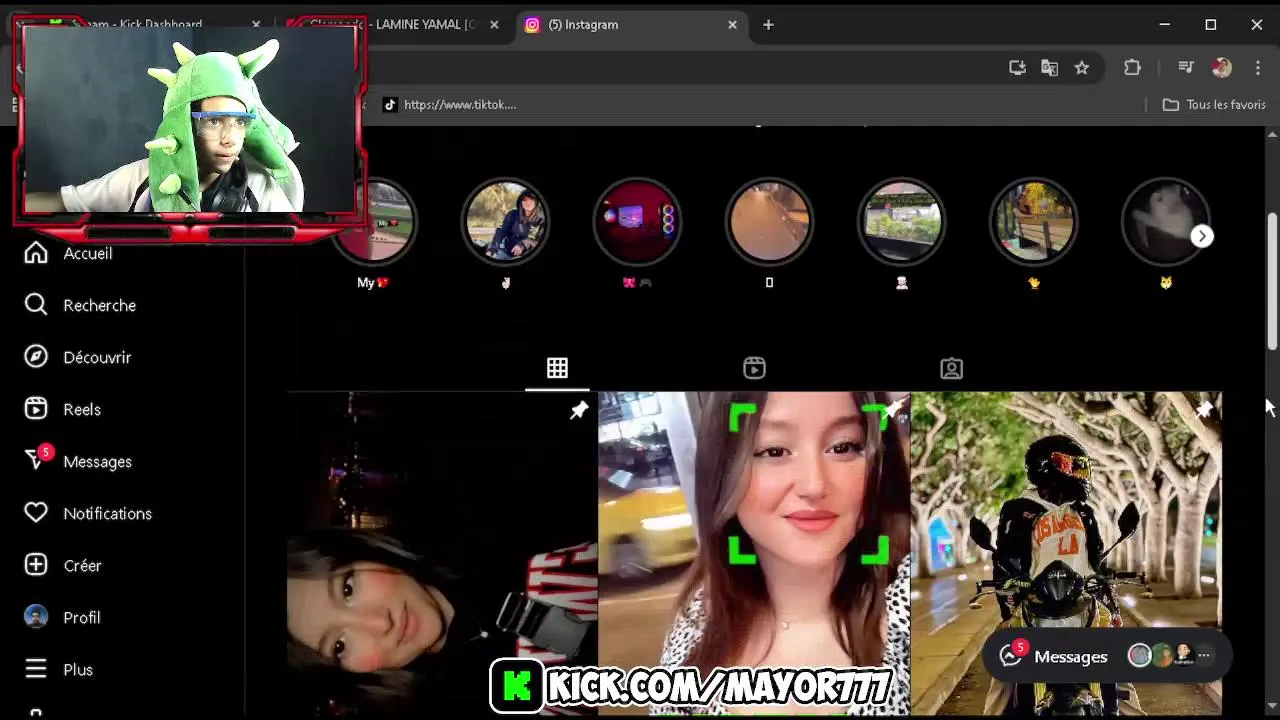The height and width of the screenshot is (720, 1280).
Task: Open the Accueil home icon in sidebar
Action: 36,253
